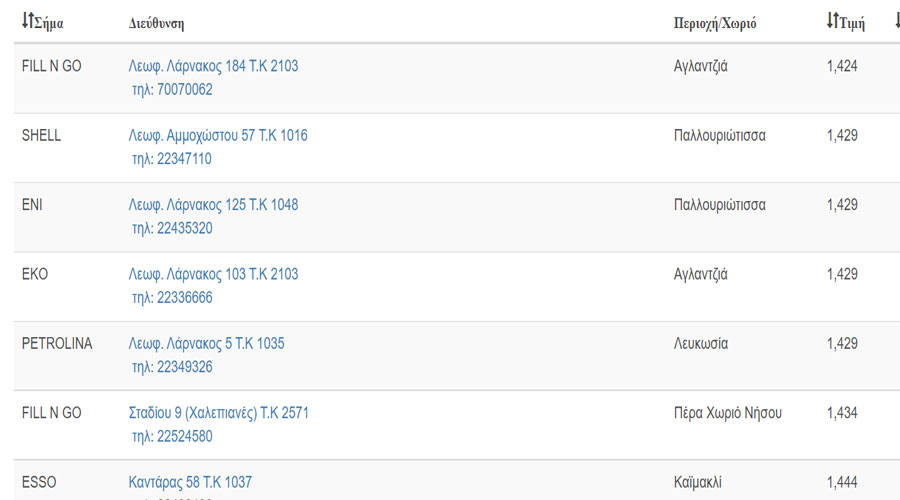Click the Λευκωσία area cell

click(x=701, y=344)
